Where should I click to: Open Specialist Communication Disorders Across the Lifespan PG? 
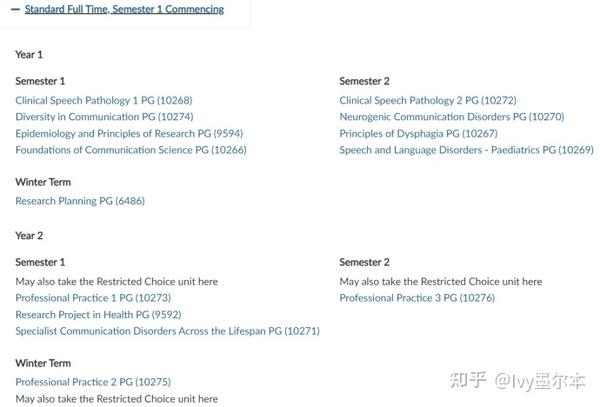click(168, 331)
